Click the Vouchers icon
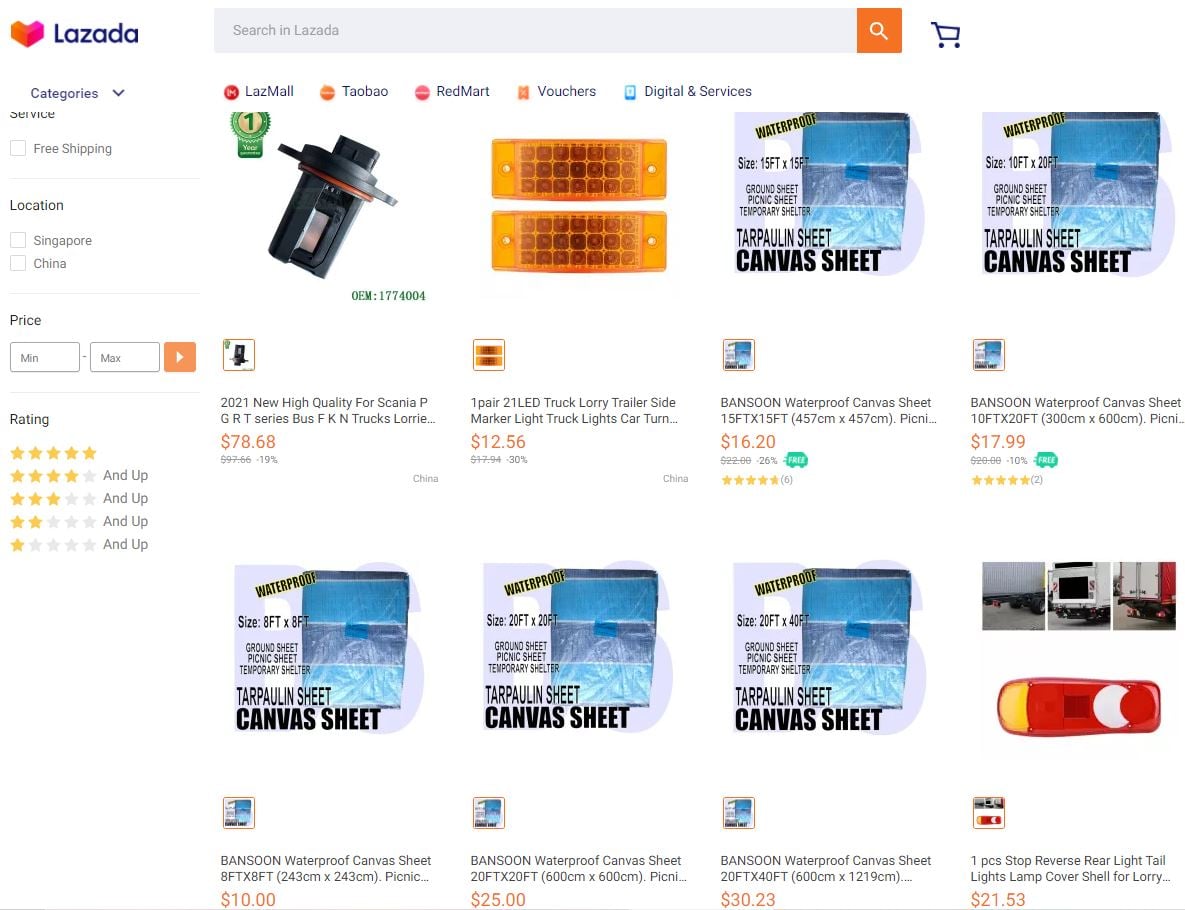1185x910 pixels. (x=523, y=92)
